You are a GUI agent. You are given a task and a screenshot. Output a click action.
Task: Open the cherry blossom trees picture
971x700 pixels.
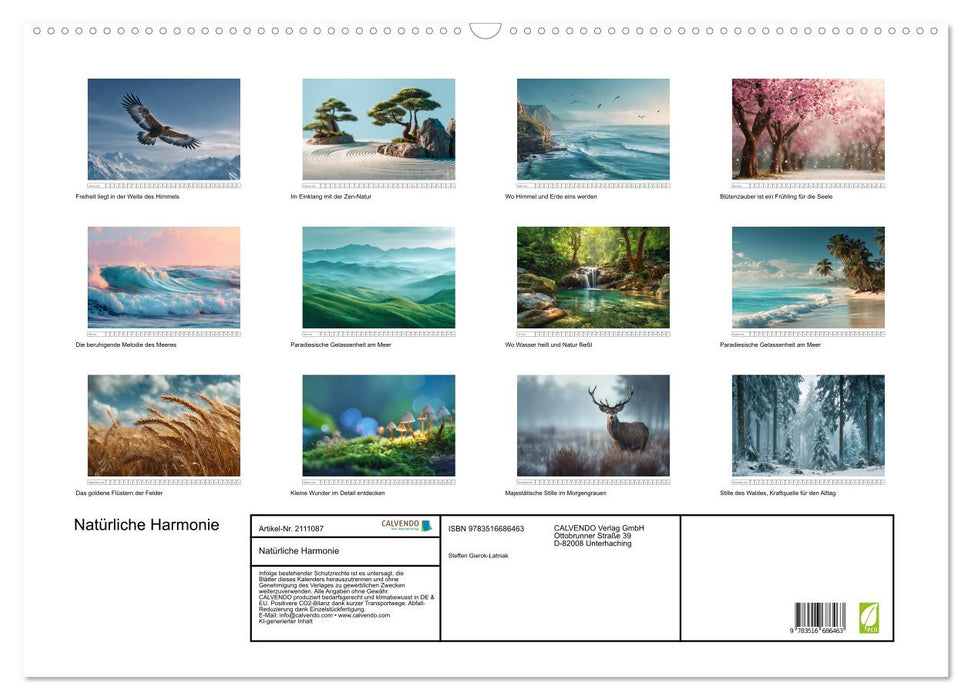808,129
